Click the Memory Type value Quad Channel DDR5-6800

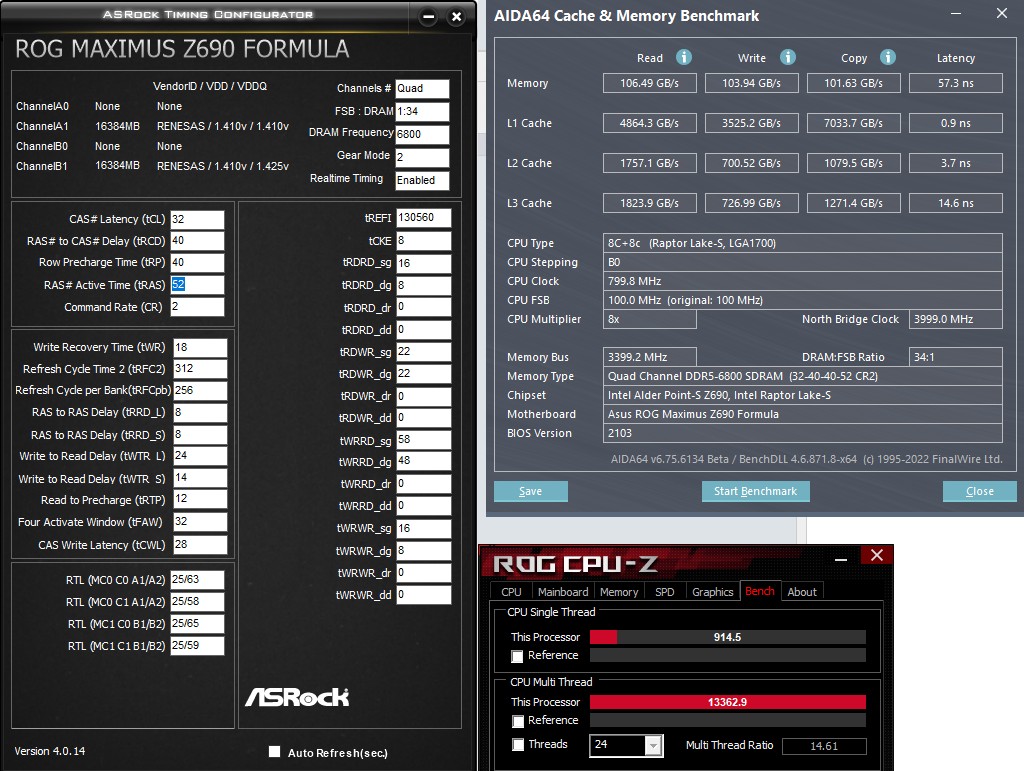(x=803, y=376)
